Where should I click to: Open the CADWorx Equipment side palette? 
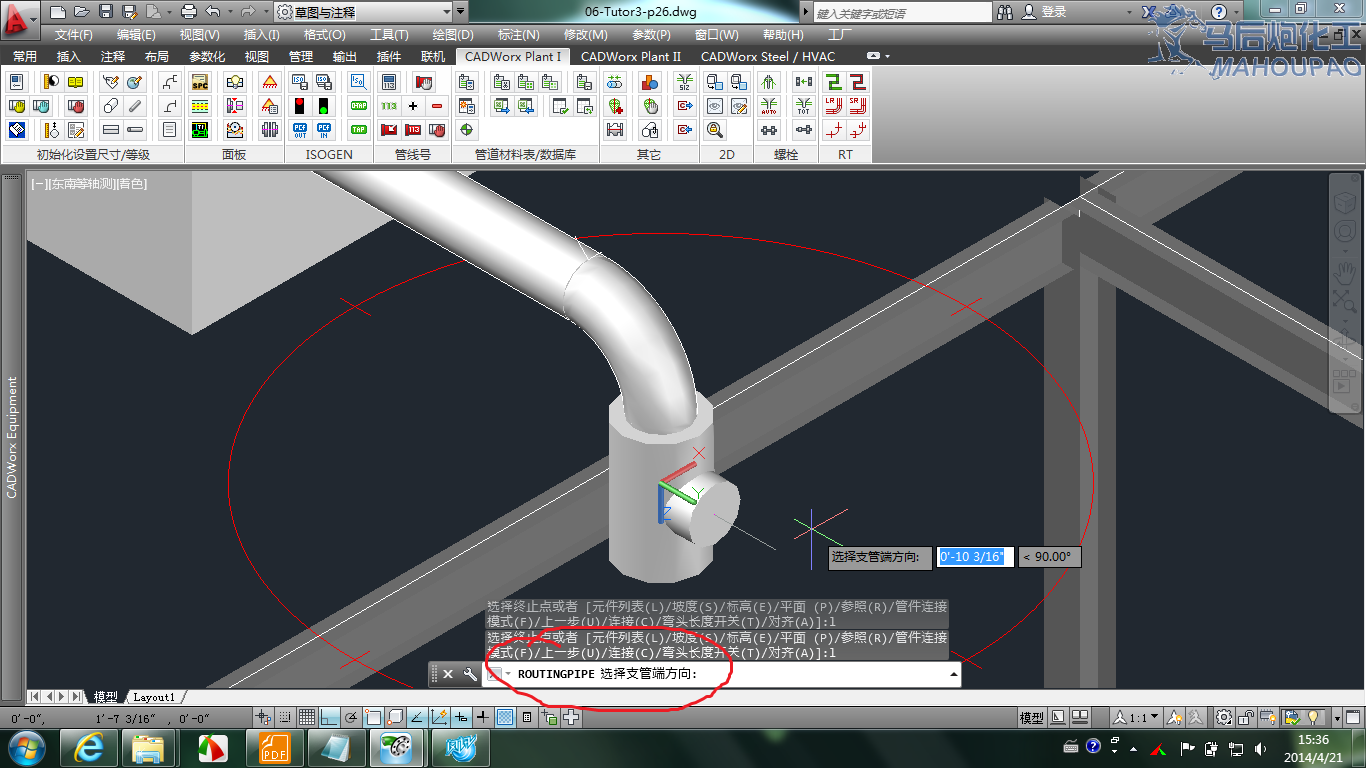click(12, 436)
